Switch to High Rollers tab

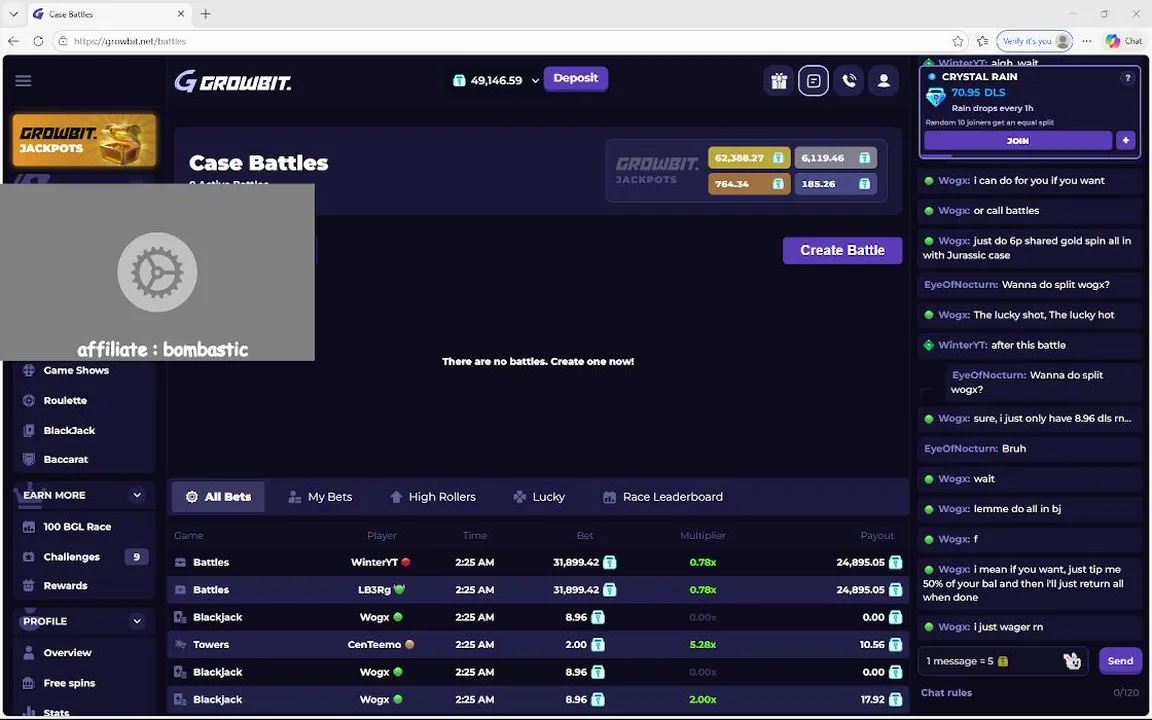(x=433, y=497)
